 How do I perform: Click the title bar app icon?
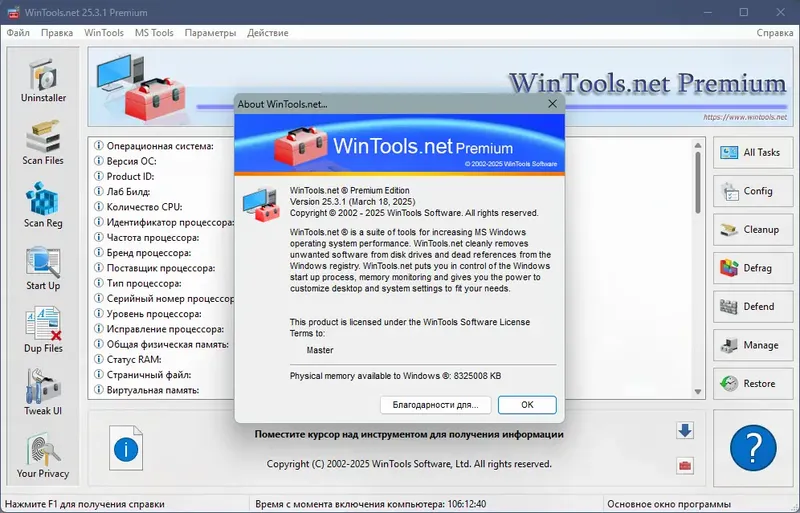tap(13, 12)
